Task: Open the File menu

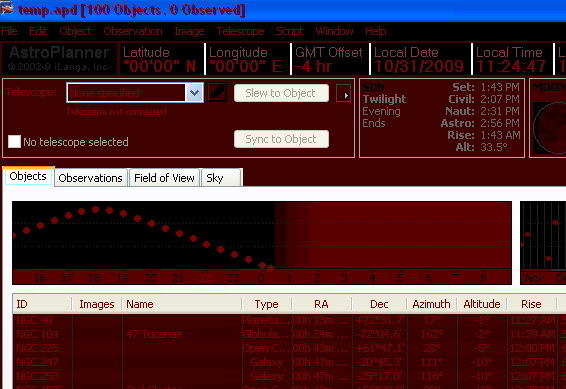Action: tap(9, 31)
